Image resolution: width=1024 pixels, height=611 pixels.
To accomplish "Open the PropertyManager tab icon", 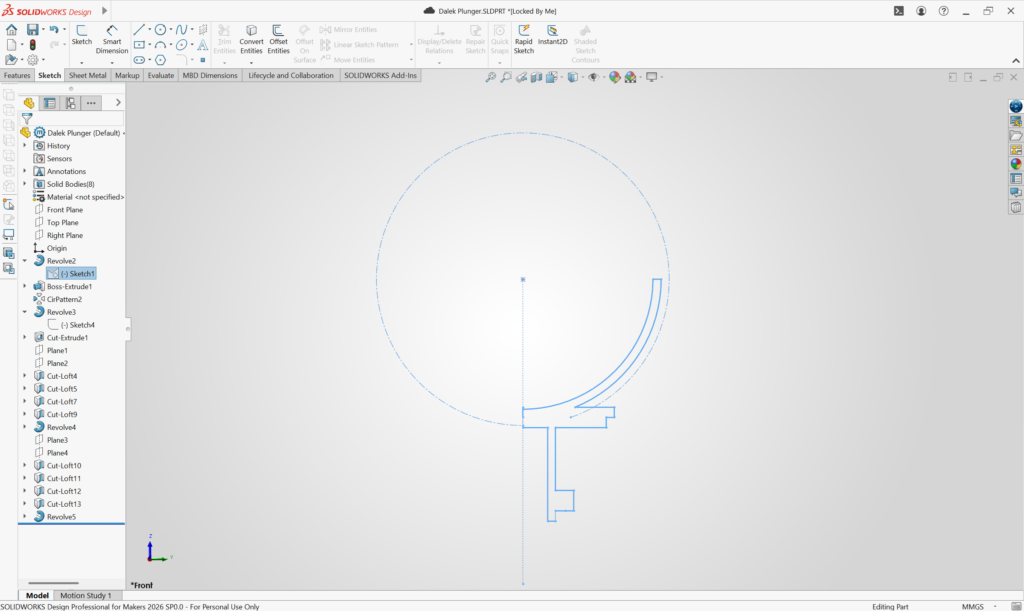I will [49, 102].
